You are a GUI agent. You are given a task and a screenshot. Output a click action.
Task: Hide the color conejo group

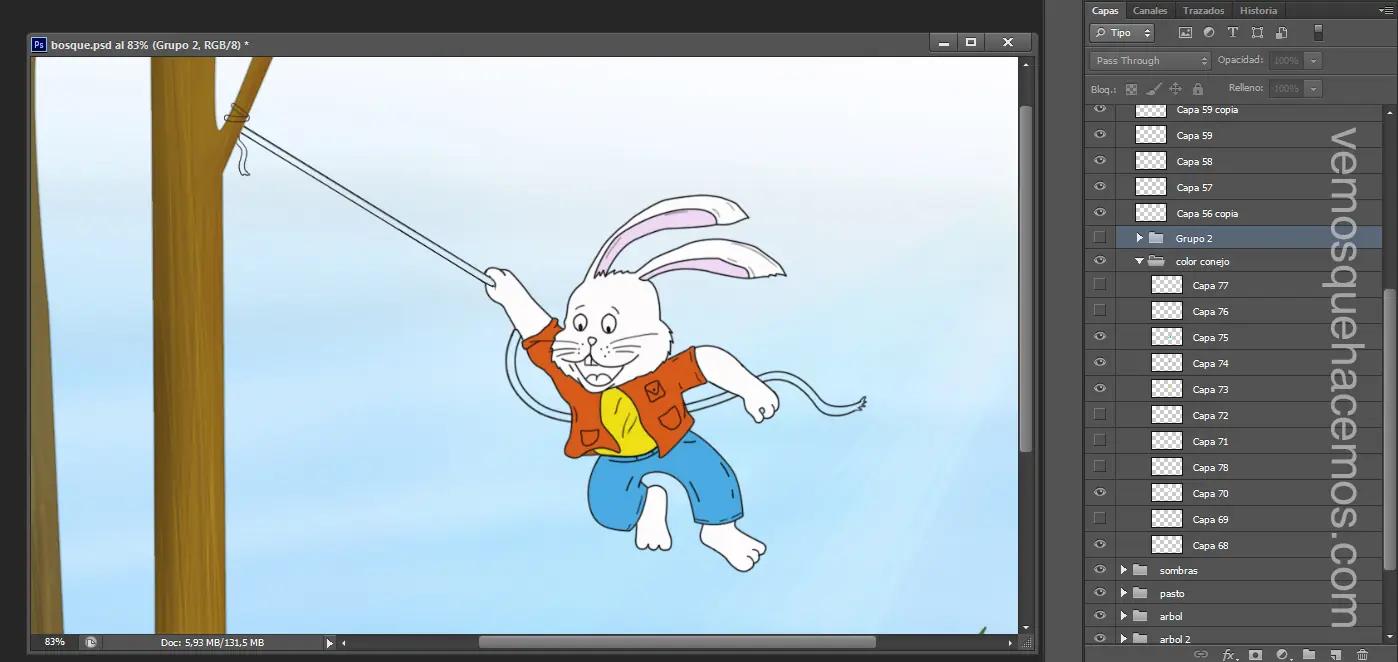tap(1100, 261)
